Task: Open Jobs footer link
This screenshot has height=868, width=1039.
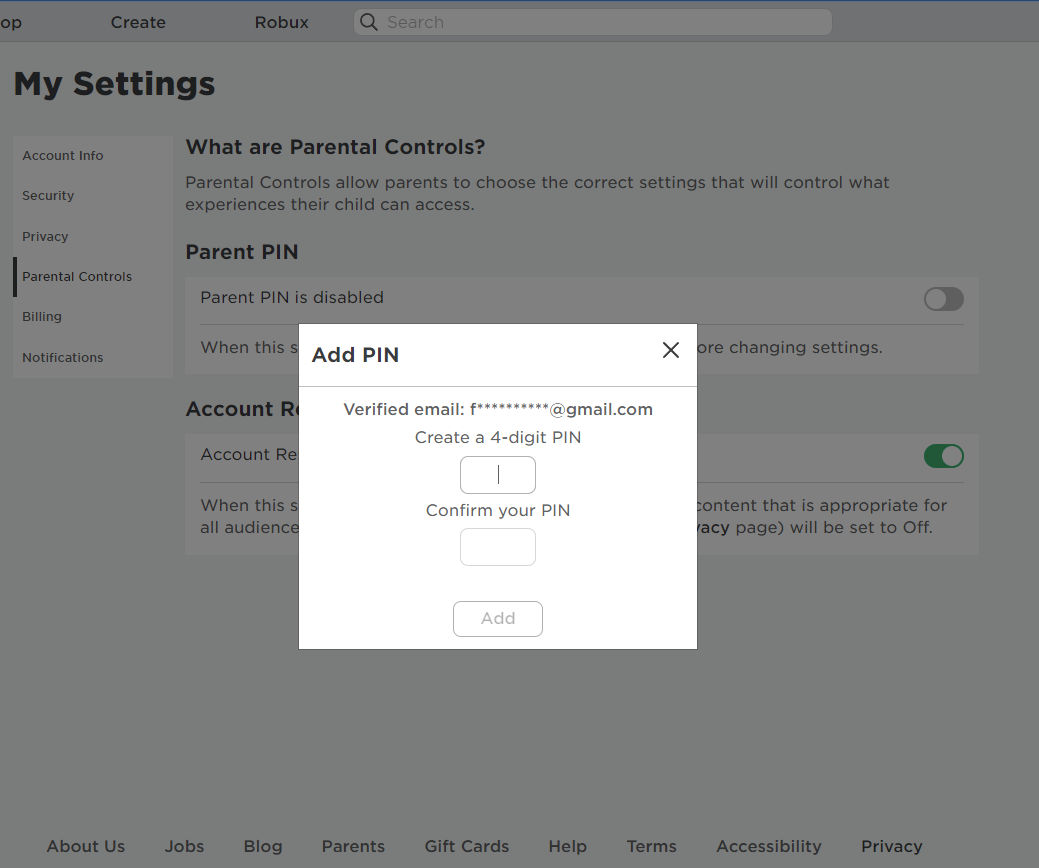Action: (x=184, y=846)
